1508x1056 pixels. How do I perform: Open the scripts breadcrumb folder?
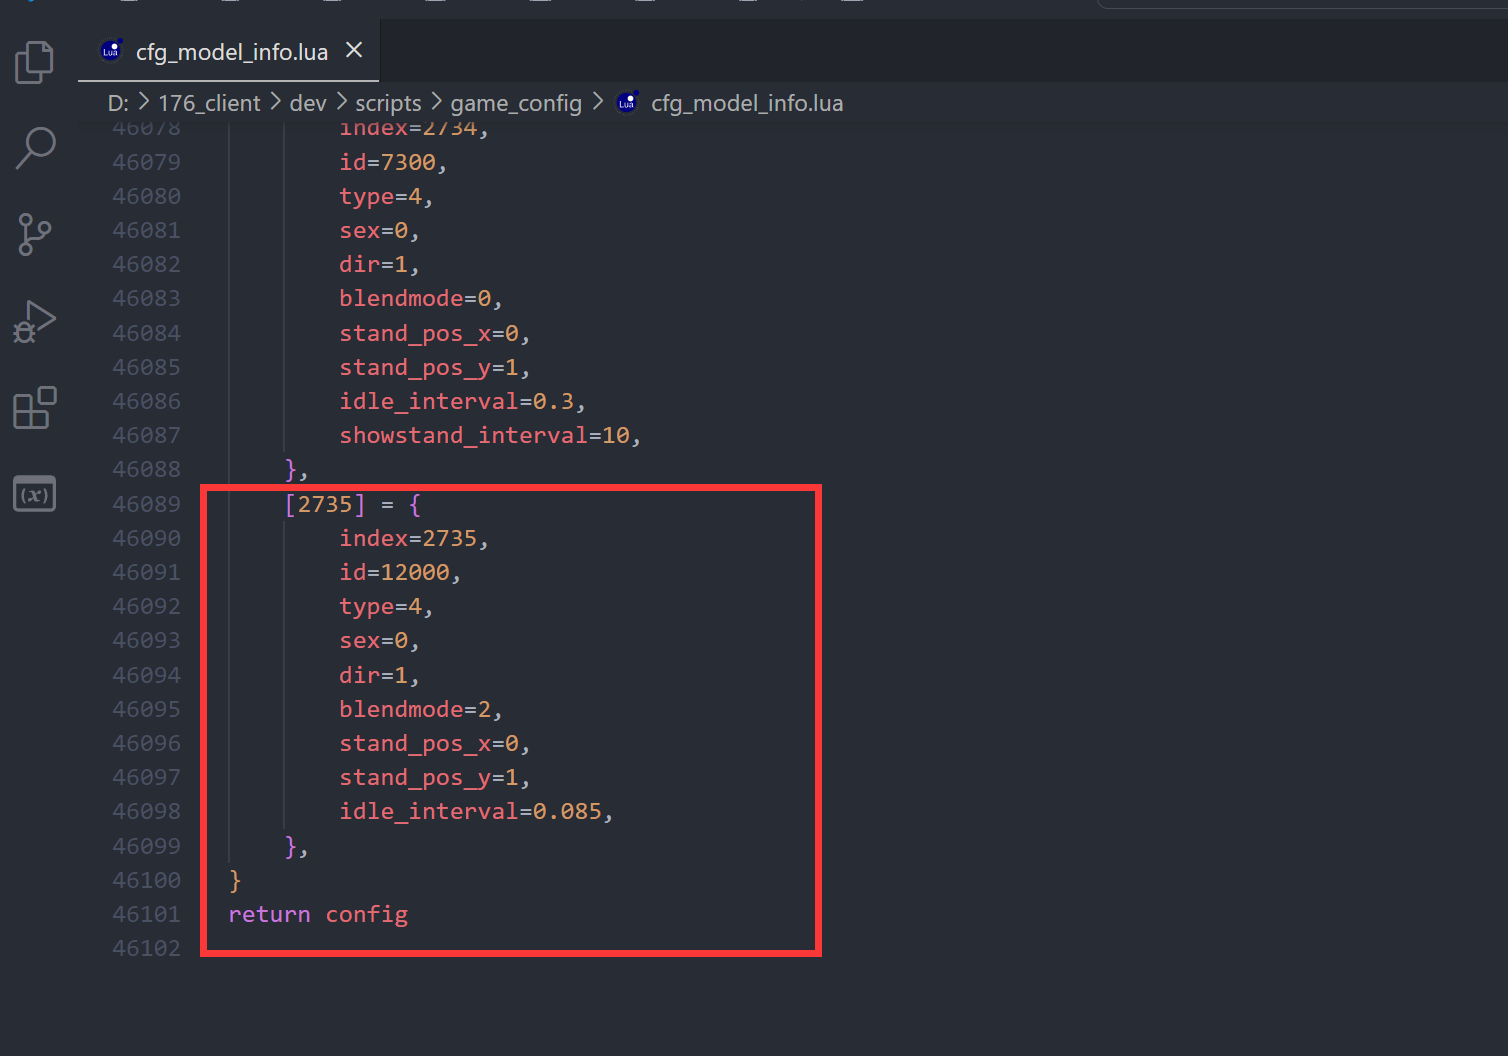tap(388, 103)
